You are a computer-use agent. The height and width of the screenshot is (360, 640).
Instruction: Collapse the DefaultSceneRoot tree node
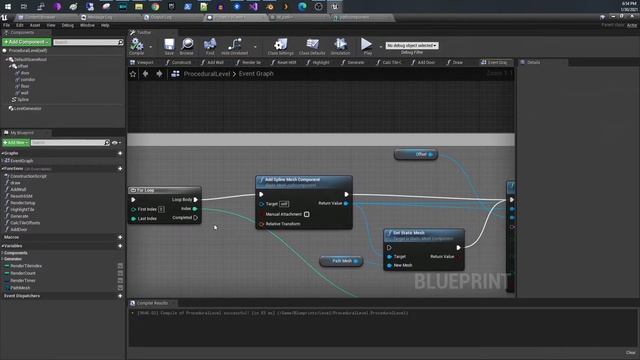tap(7, 60)
